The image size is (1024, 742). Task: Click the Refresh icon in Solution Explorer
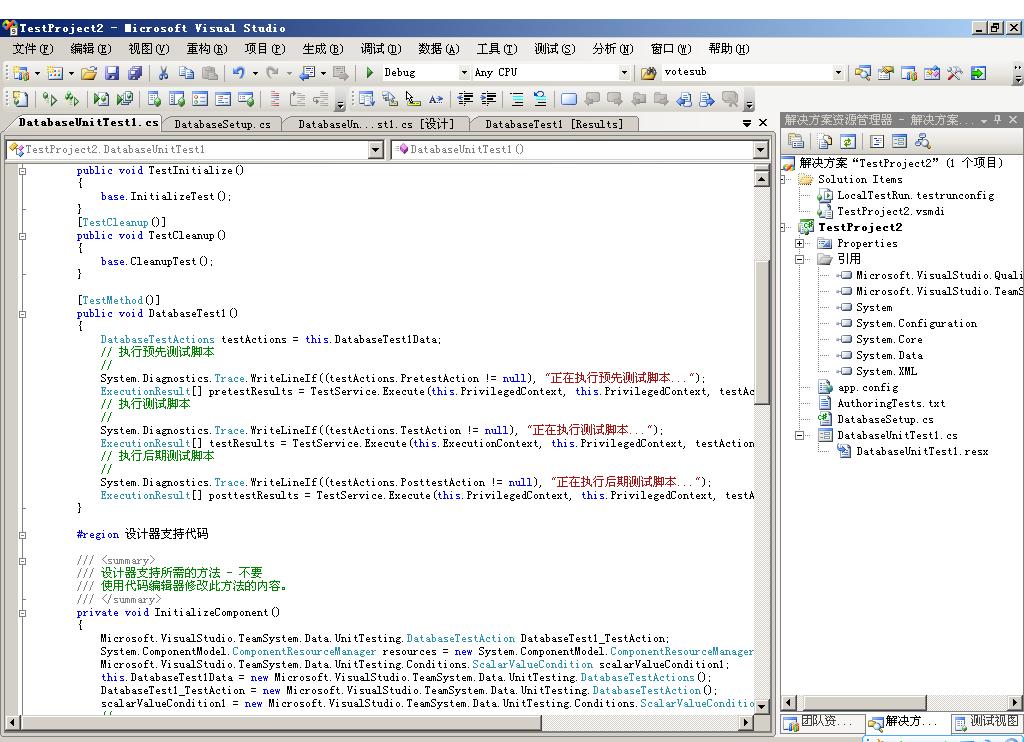(x=848, y=141)
